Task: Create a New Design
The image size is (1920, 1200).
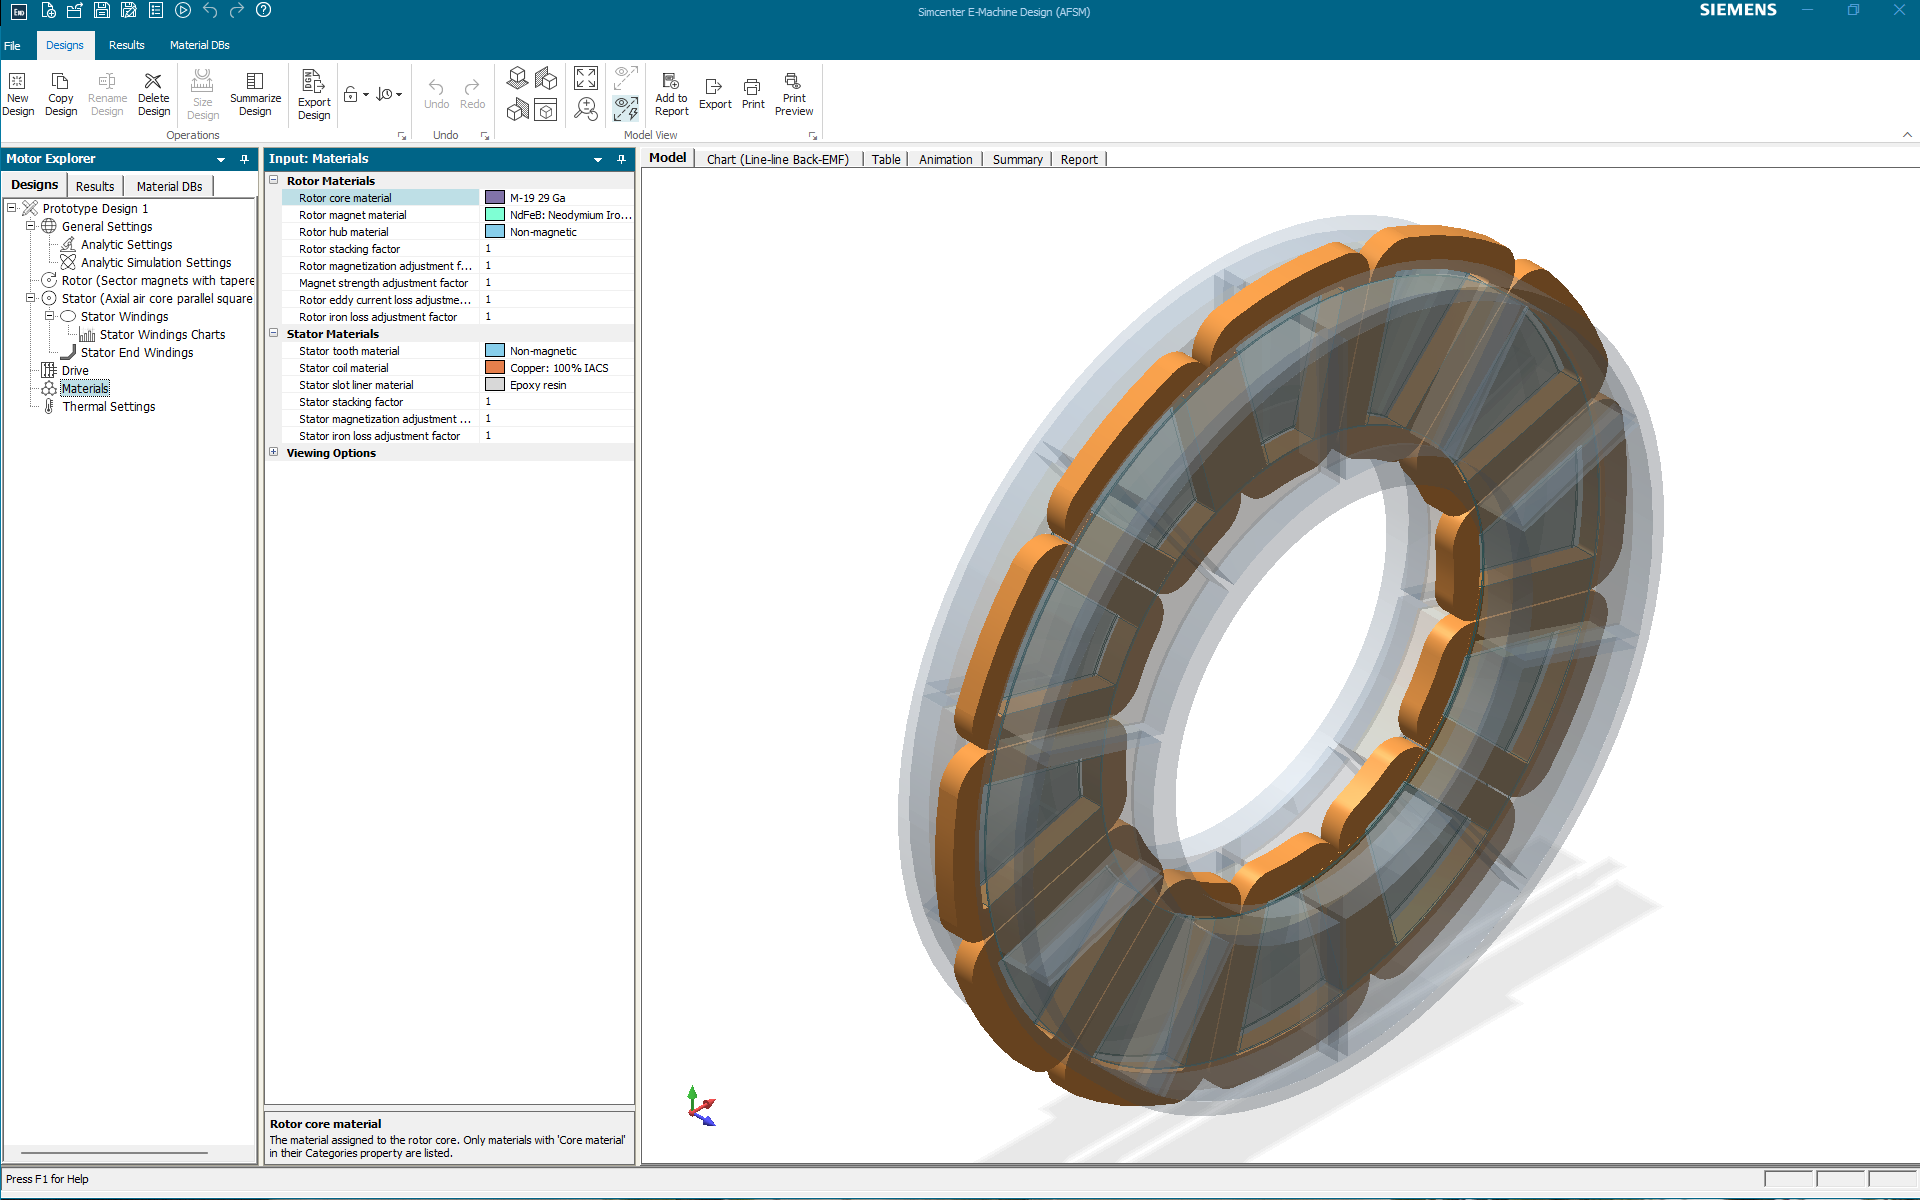Action: pos(18,94)
